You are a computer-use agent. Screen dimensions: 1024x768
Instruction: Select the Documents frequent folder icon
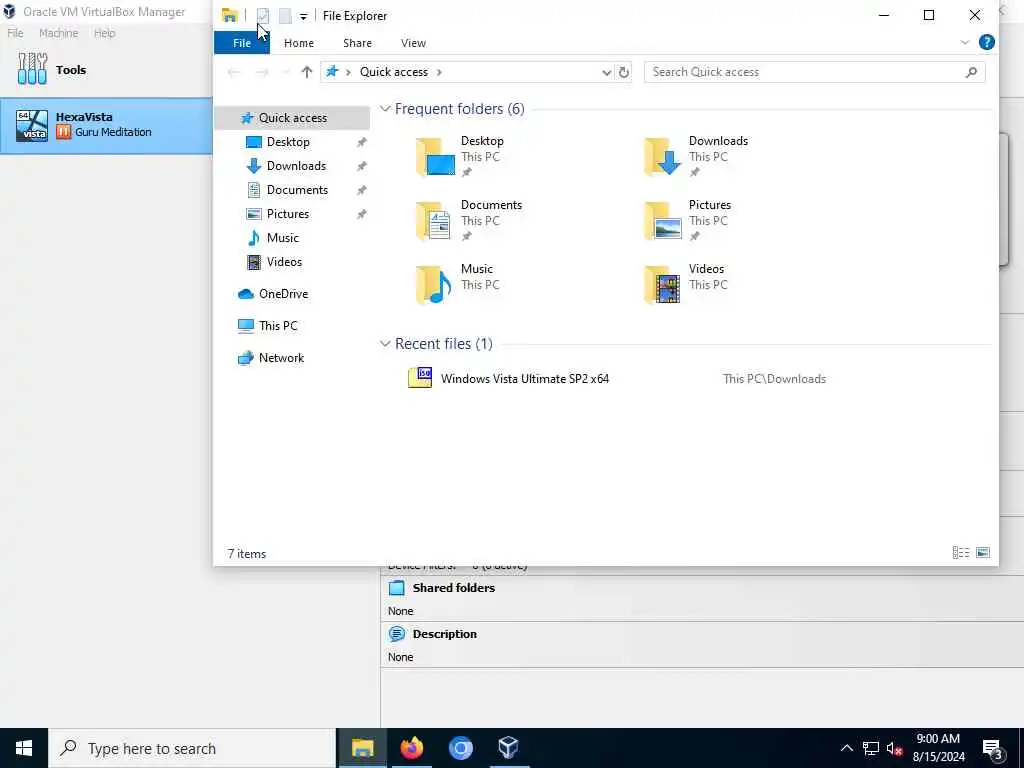point(435,221)
